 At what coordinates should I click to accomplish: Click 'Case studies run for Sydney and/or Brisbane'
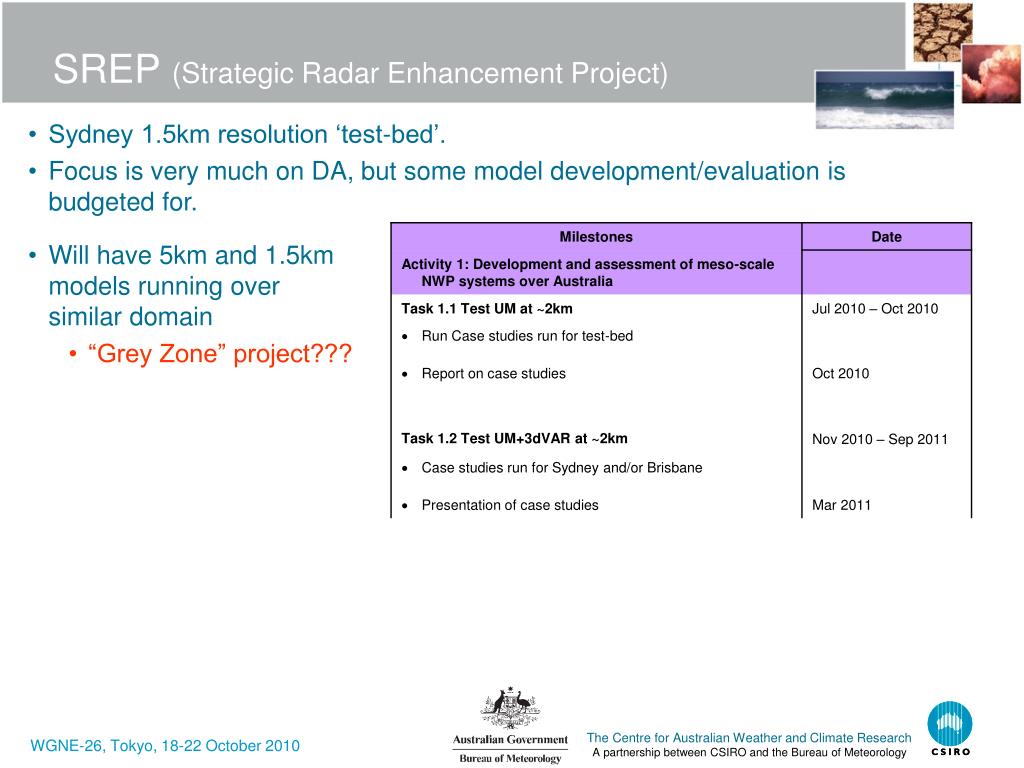(562, 468)
